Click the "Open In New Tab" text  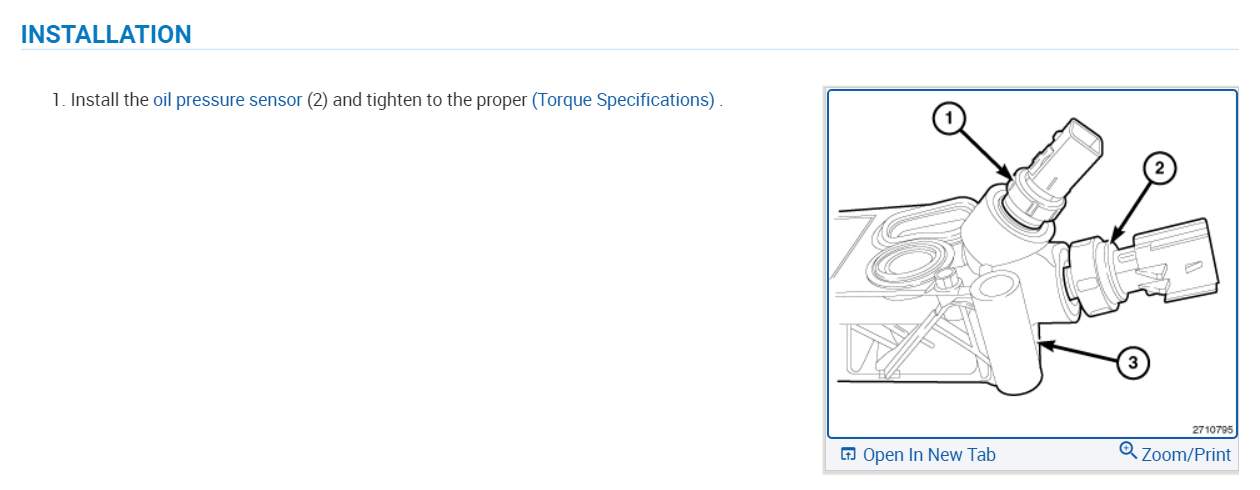point(929,455)
